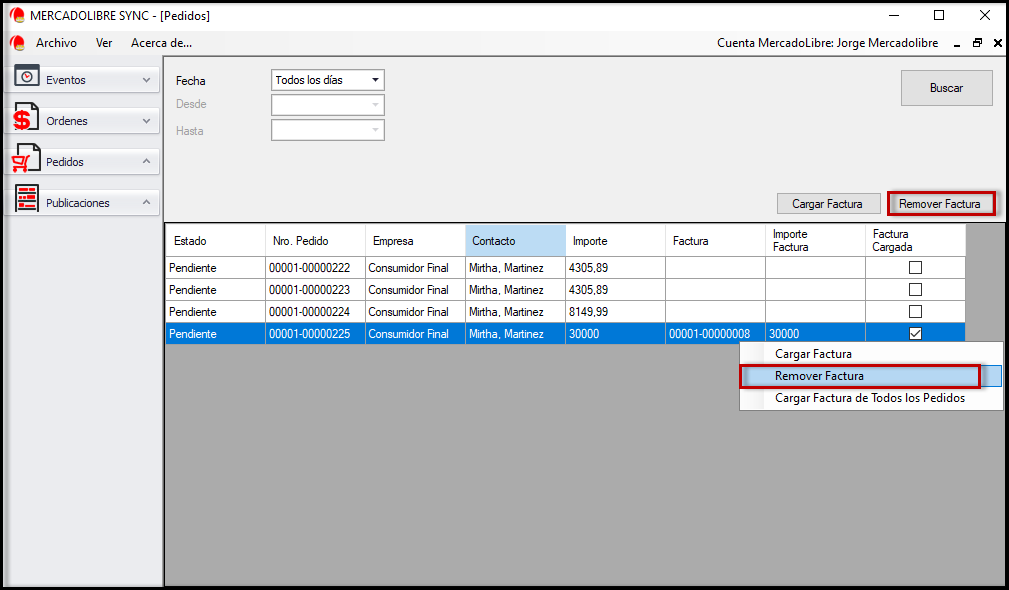Open the Pedidos sidebar section
Viewport: 1009px width, 590px height.
tap(82, 161)
